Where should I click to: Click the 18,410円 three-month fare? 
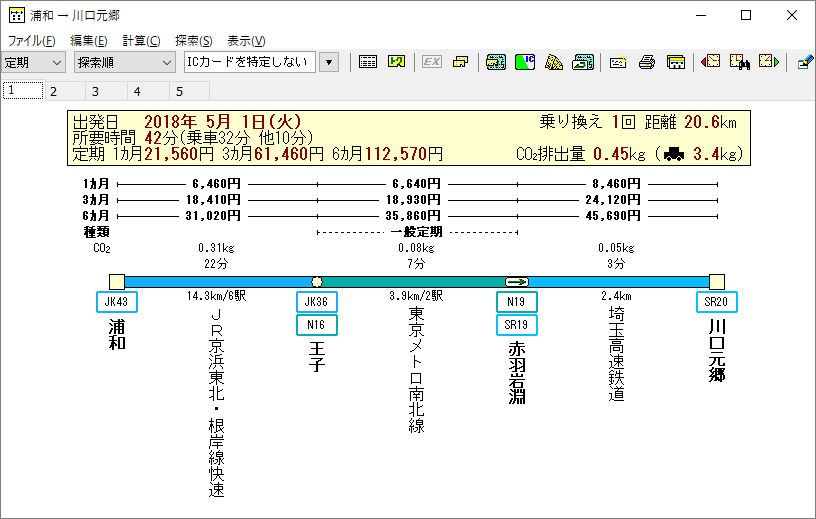coord(213,200)
